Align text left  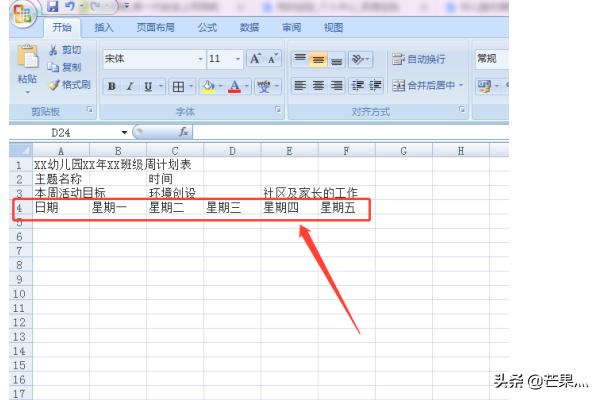tap(300, 85)
